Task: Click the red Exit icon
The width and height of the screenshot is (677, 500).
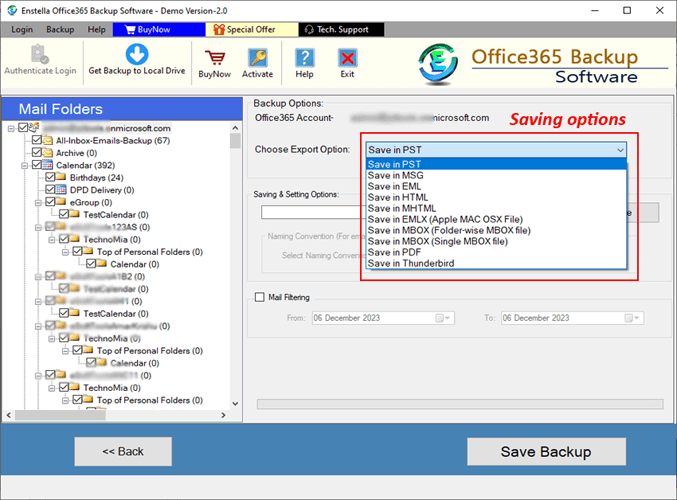Action: tap(347, 58)
